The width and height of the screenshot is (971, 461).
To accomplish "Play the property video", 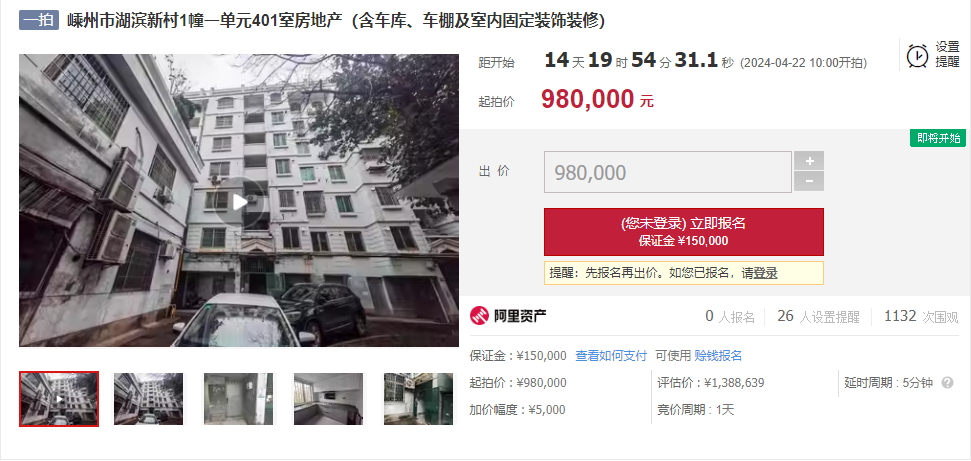I will click(x=239, y=200).
